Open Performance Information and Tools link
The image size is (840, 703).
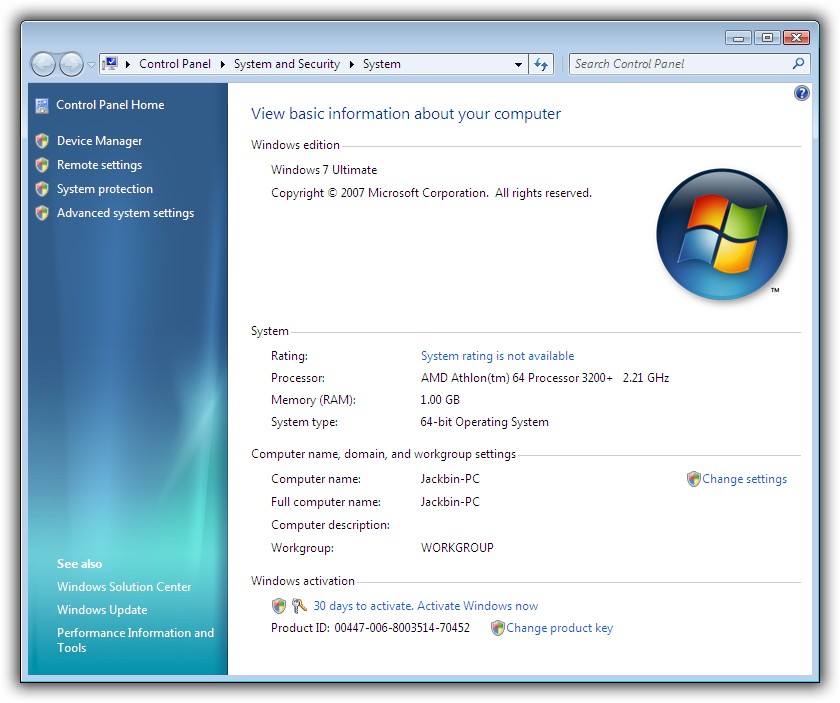tap(135, 640)
